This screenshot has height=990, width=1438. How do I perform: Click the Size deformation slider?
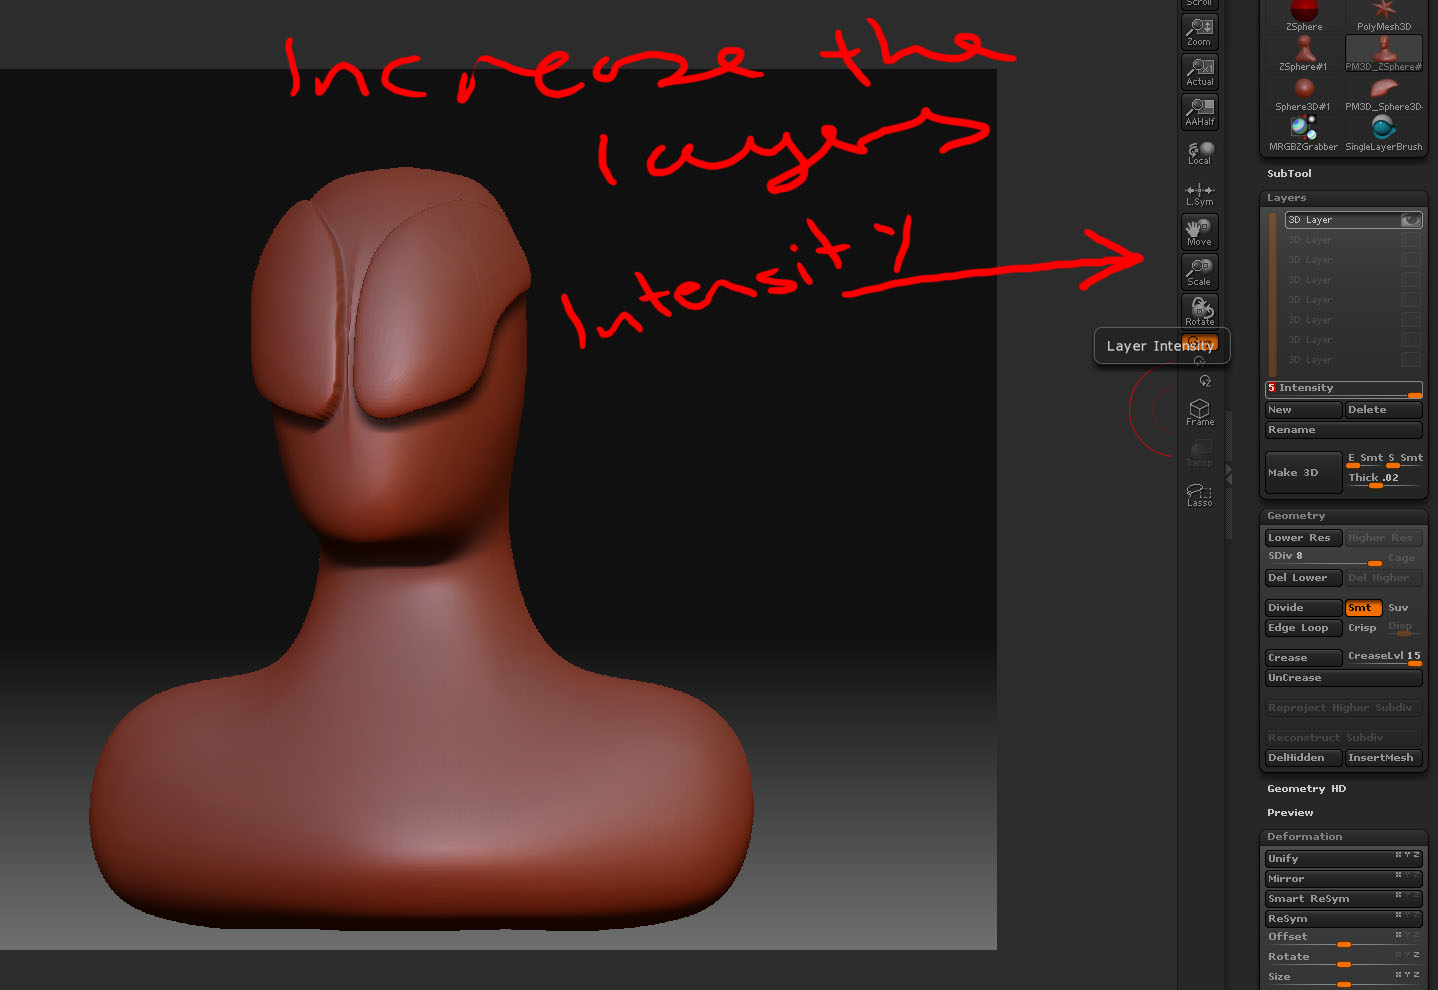[1343, 978]
